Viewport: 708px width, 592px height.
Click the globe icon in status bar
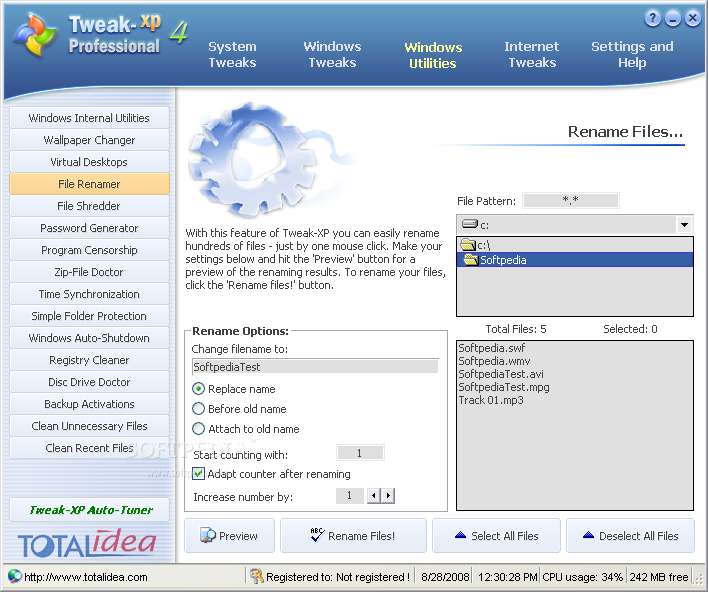[x=15, y=576]
